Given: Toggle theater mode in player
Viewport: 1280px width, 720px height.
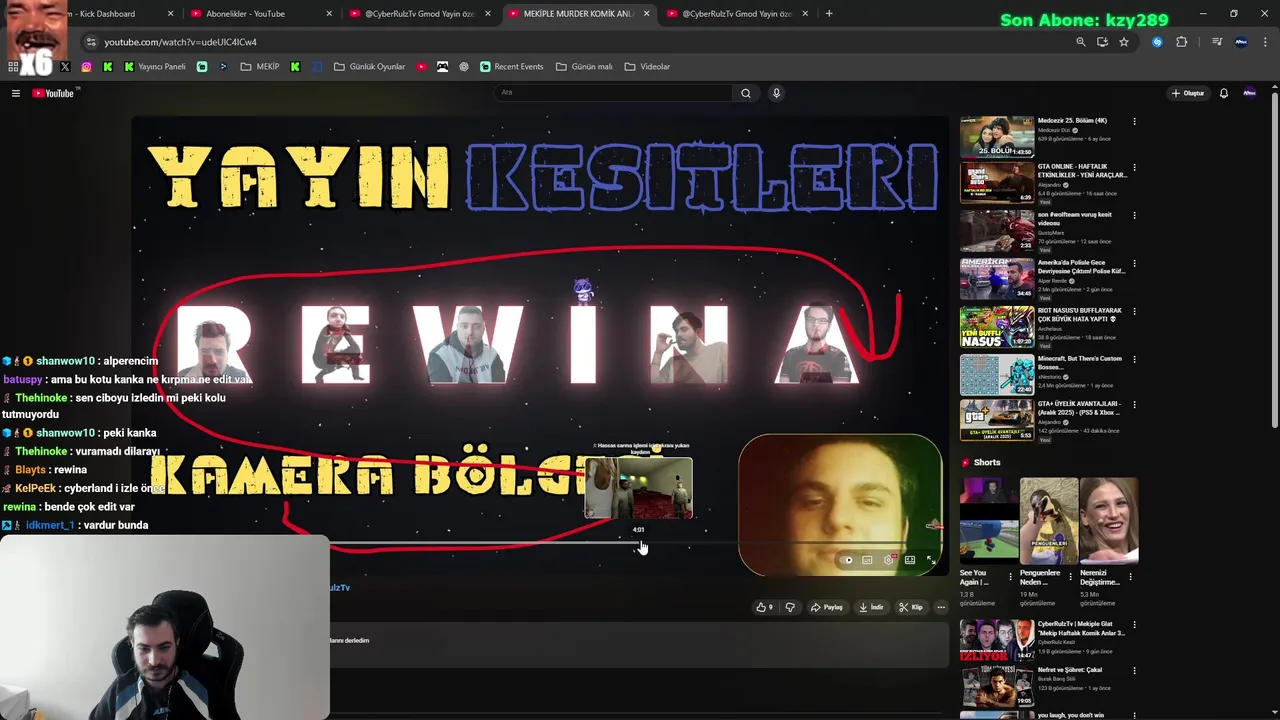Looking at the screenshot, I should tap(910, 560).
